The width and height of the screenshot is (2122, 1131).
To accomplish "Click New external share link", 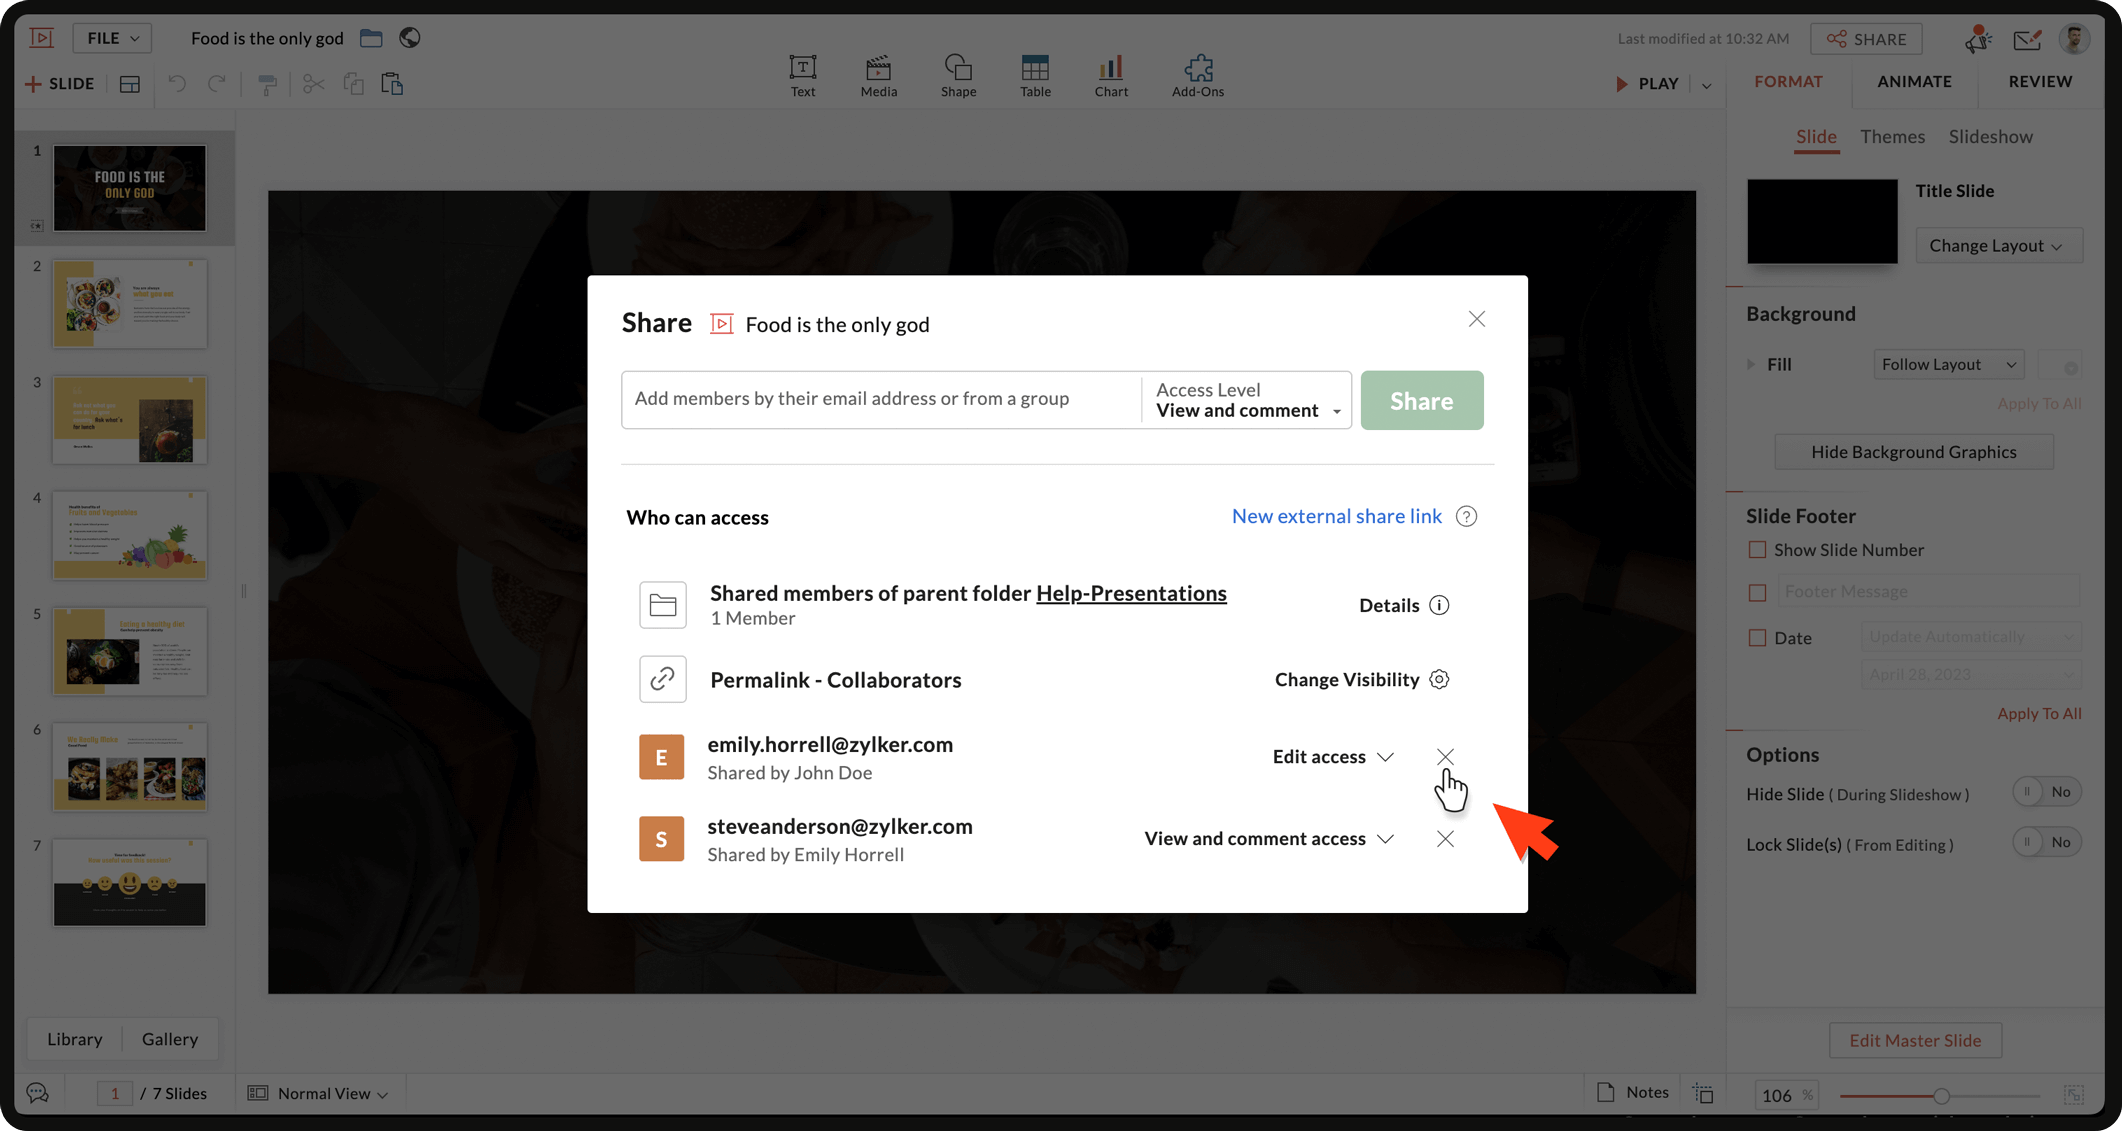I will pyautogui.click(x=1336, y=516).
